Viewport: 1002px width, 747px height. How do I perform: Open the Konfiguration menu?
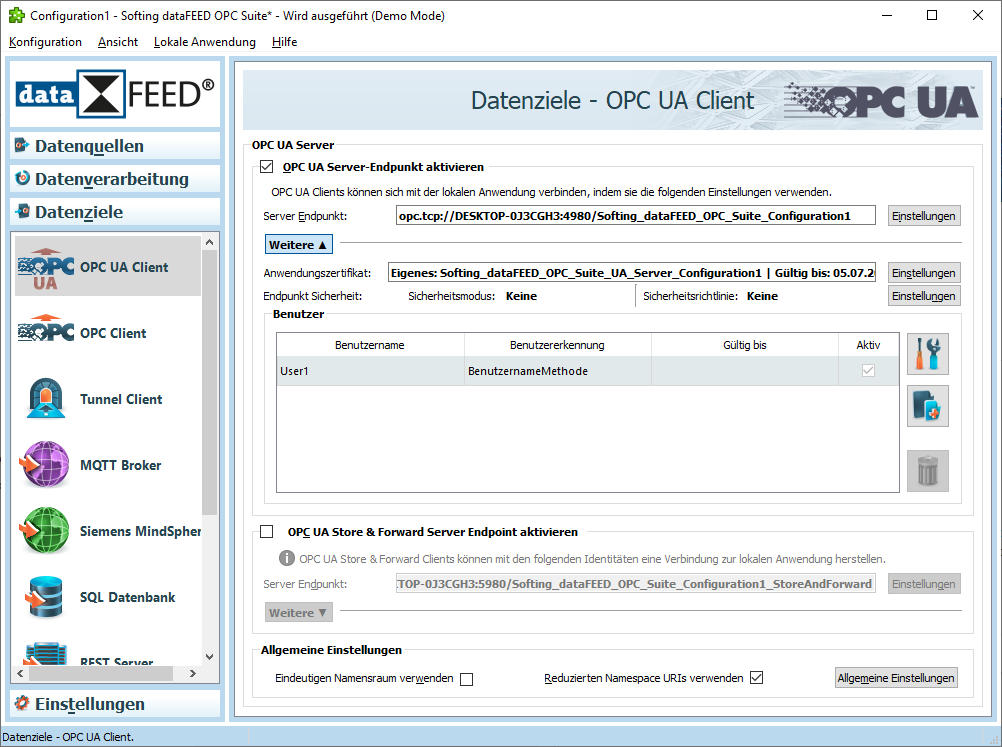point(45,42)
